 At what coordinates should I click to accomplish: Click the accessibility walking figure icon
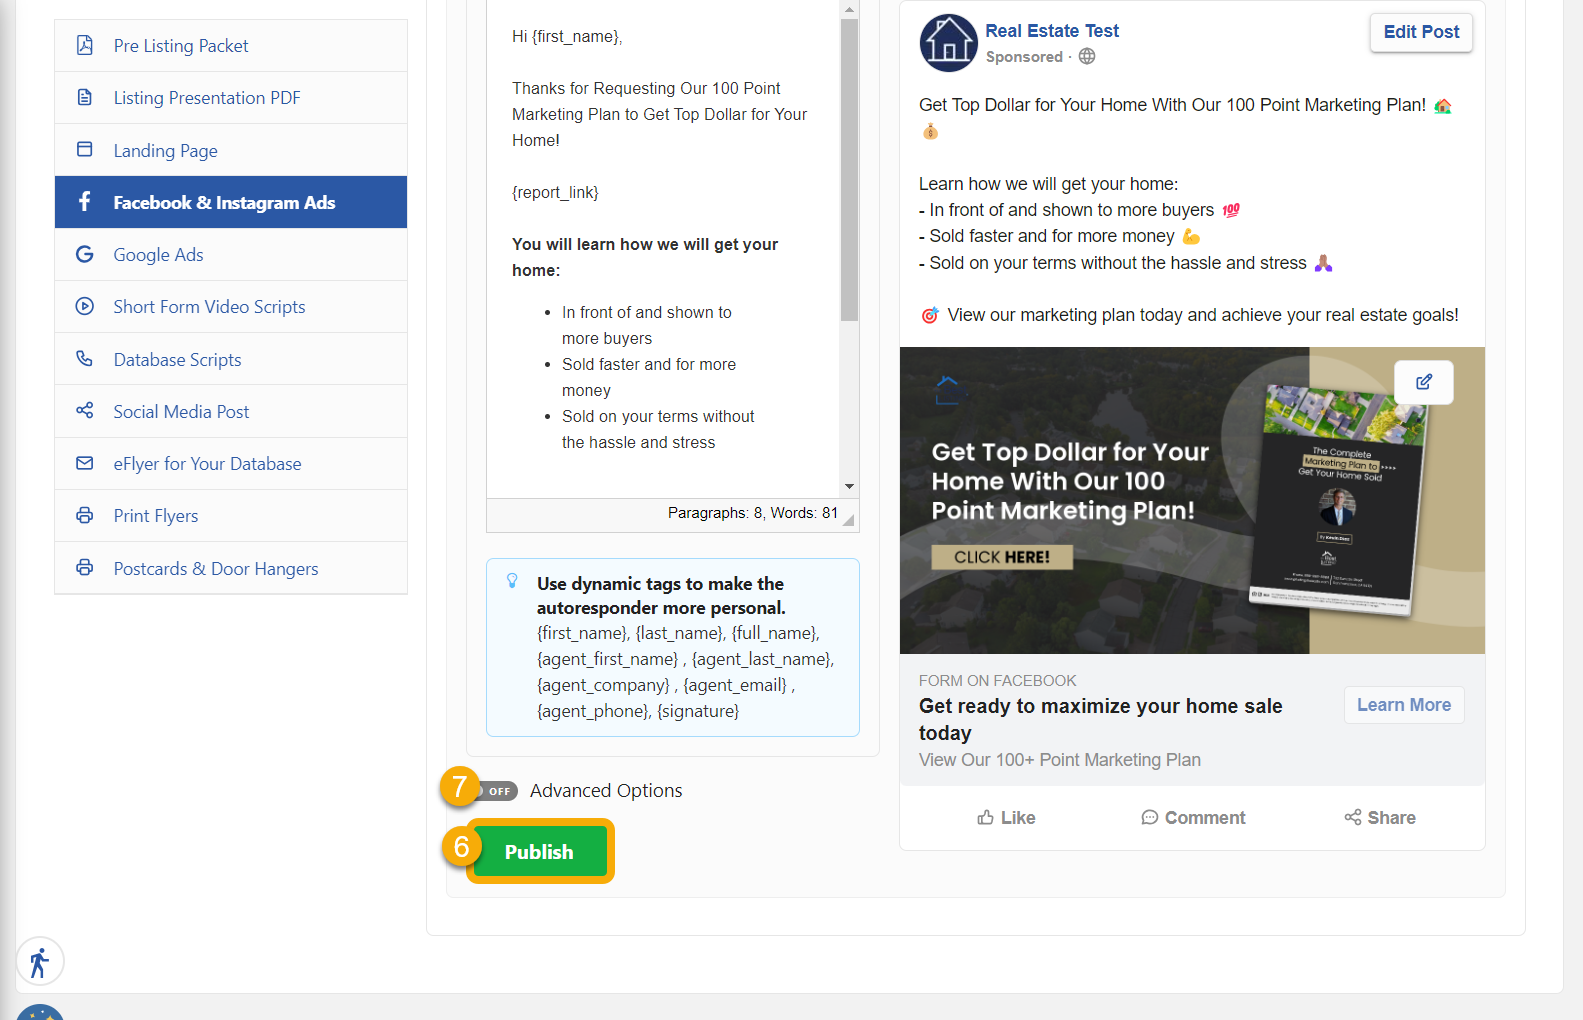(x=40, y=962)
